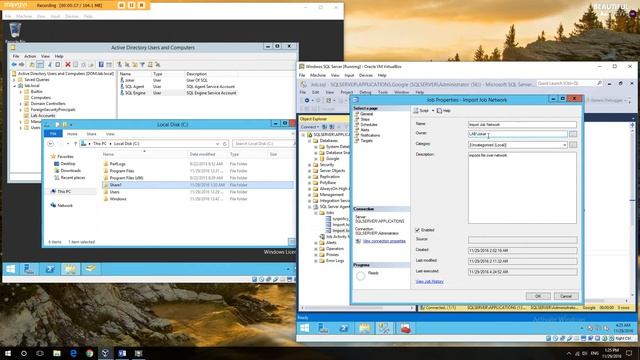Expand Domain Controllers in Active Directory tree

[x=20, y=104]
